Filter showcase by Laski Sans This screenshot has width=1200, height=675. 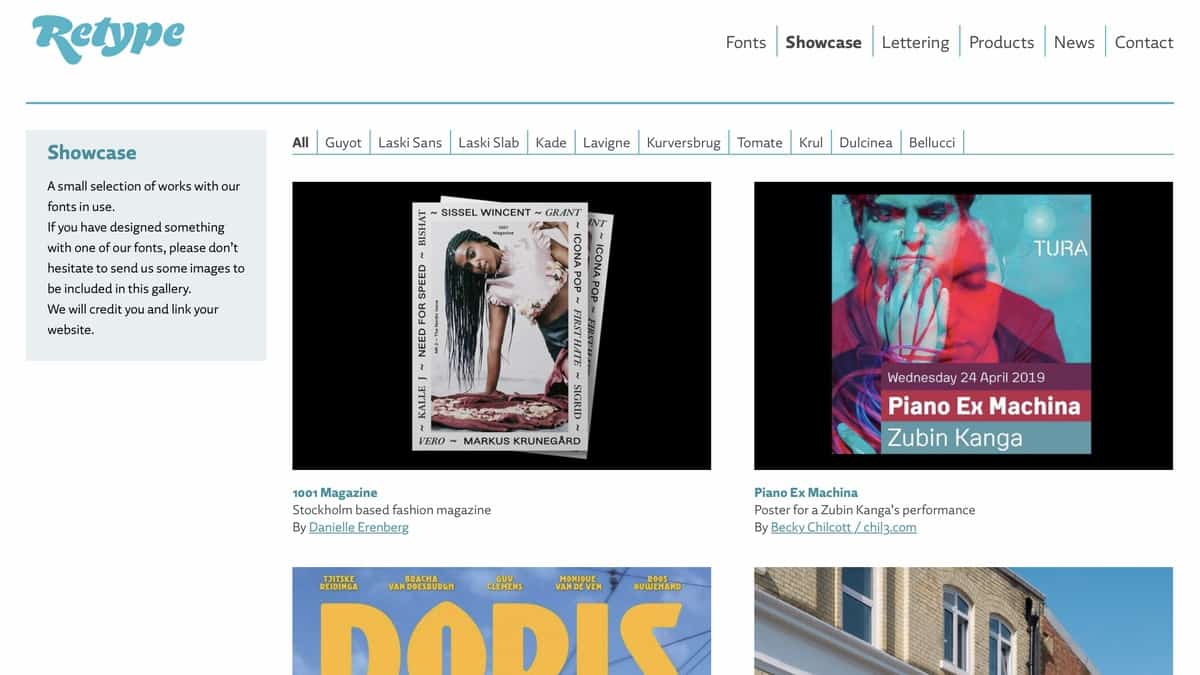click(410, 142)
